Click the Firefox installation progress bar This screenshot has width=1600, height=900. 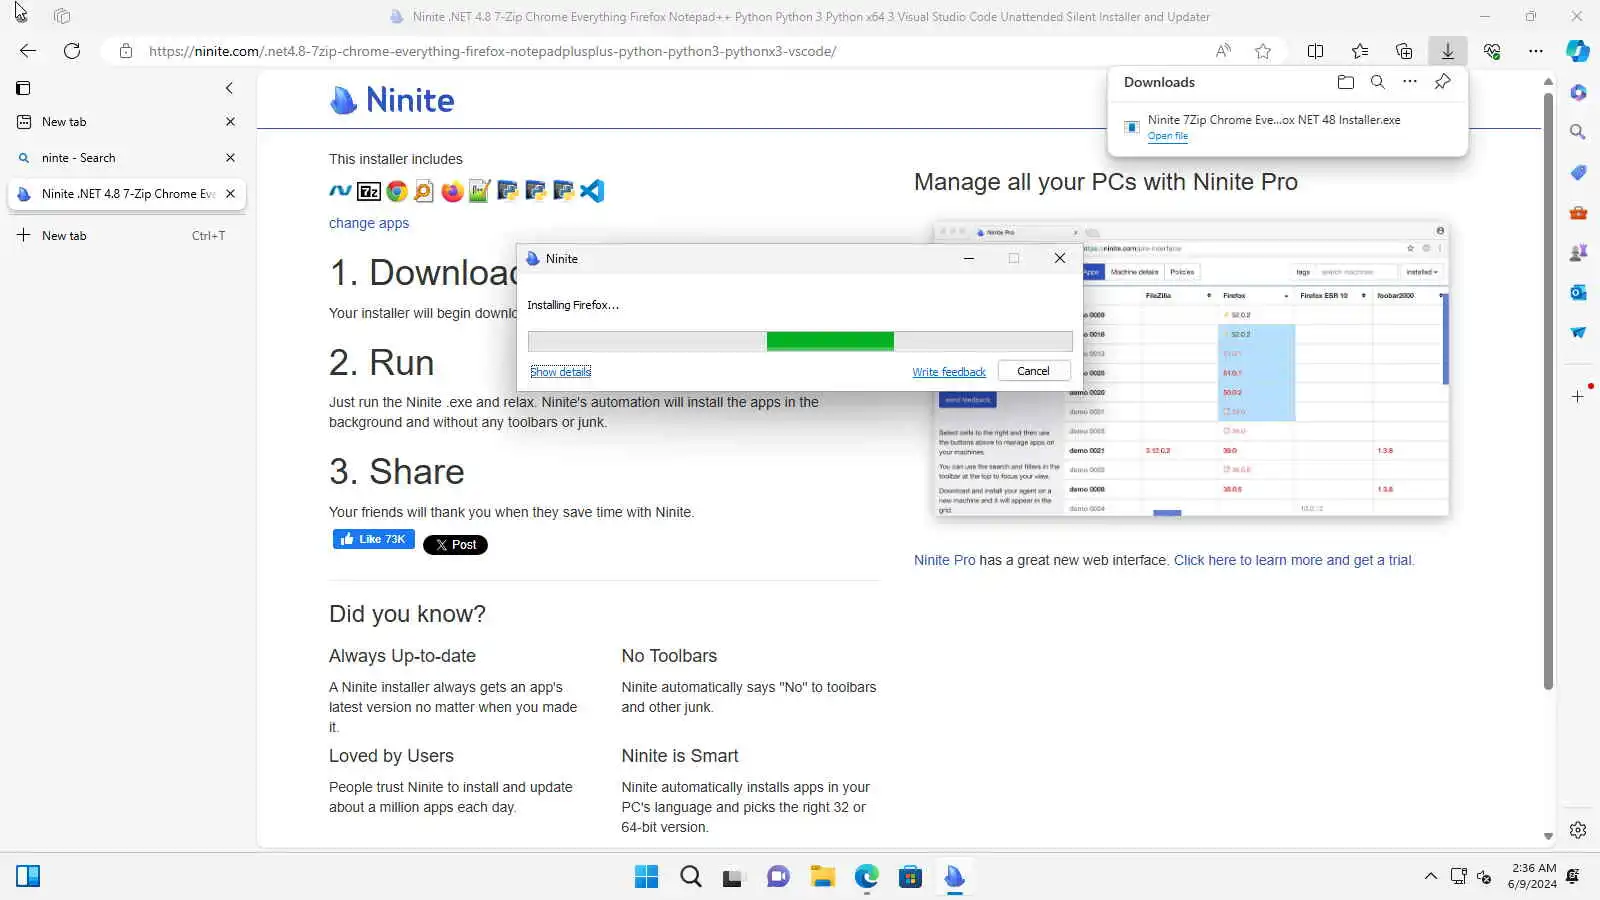[x=800, y=341]
